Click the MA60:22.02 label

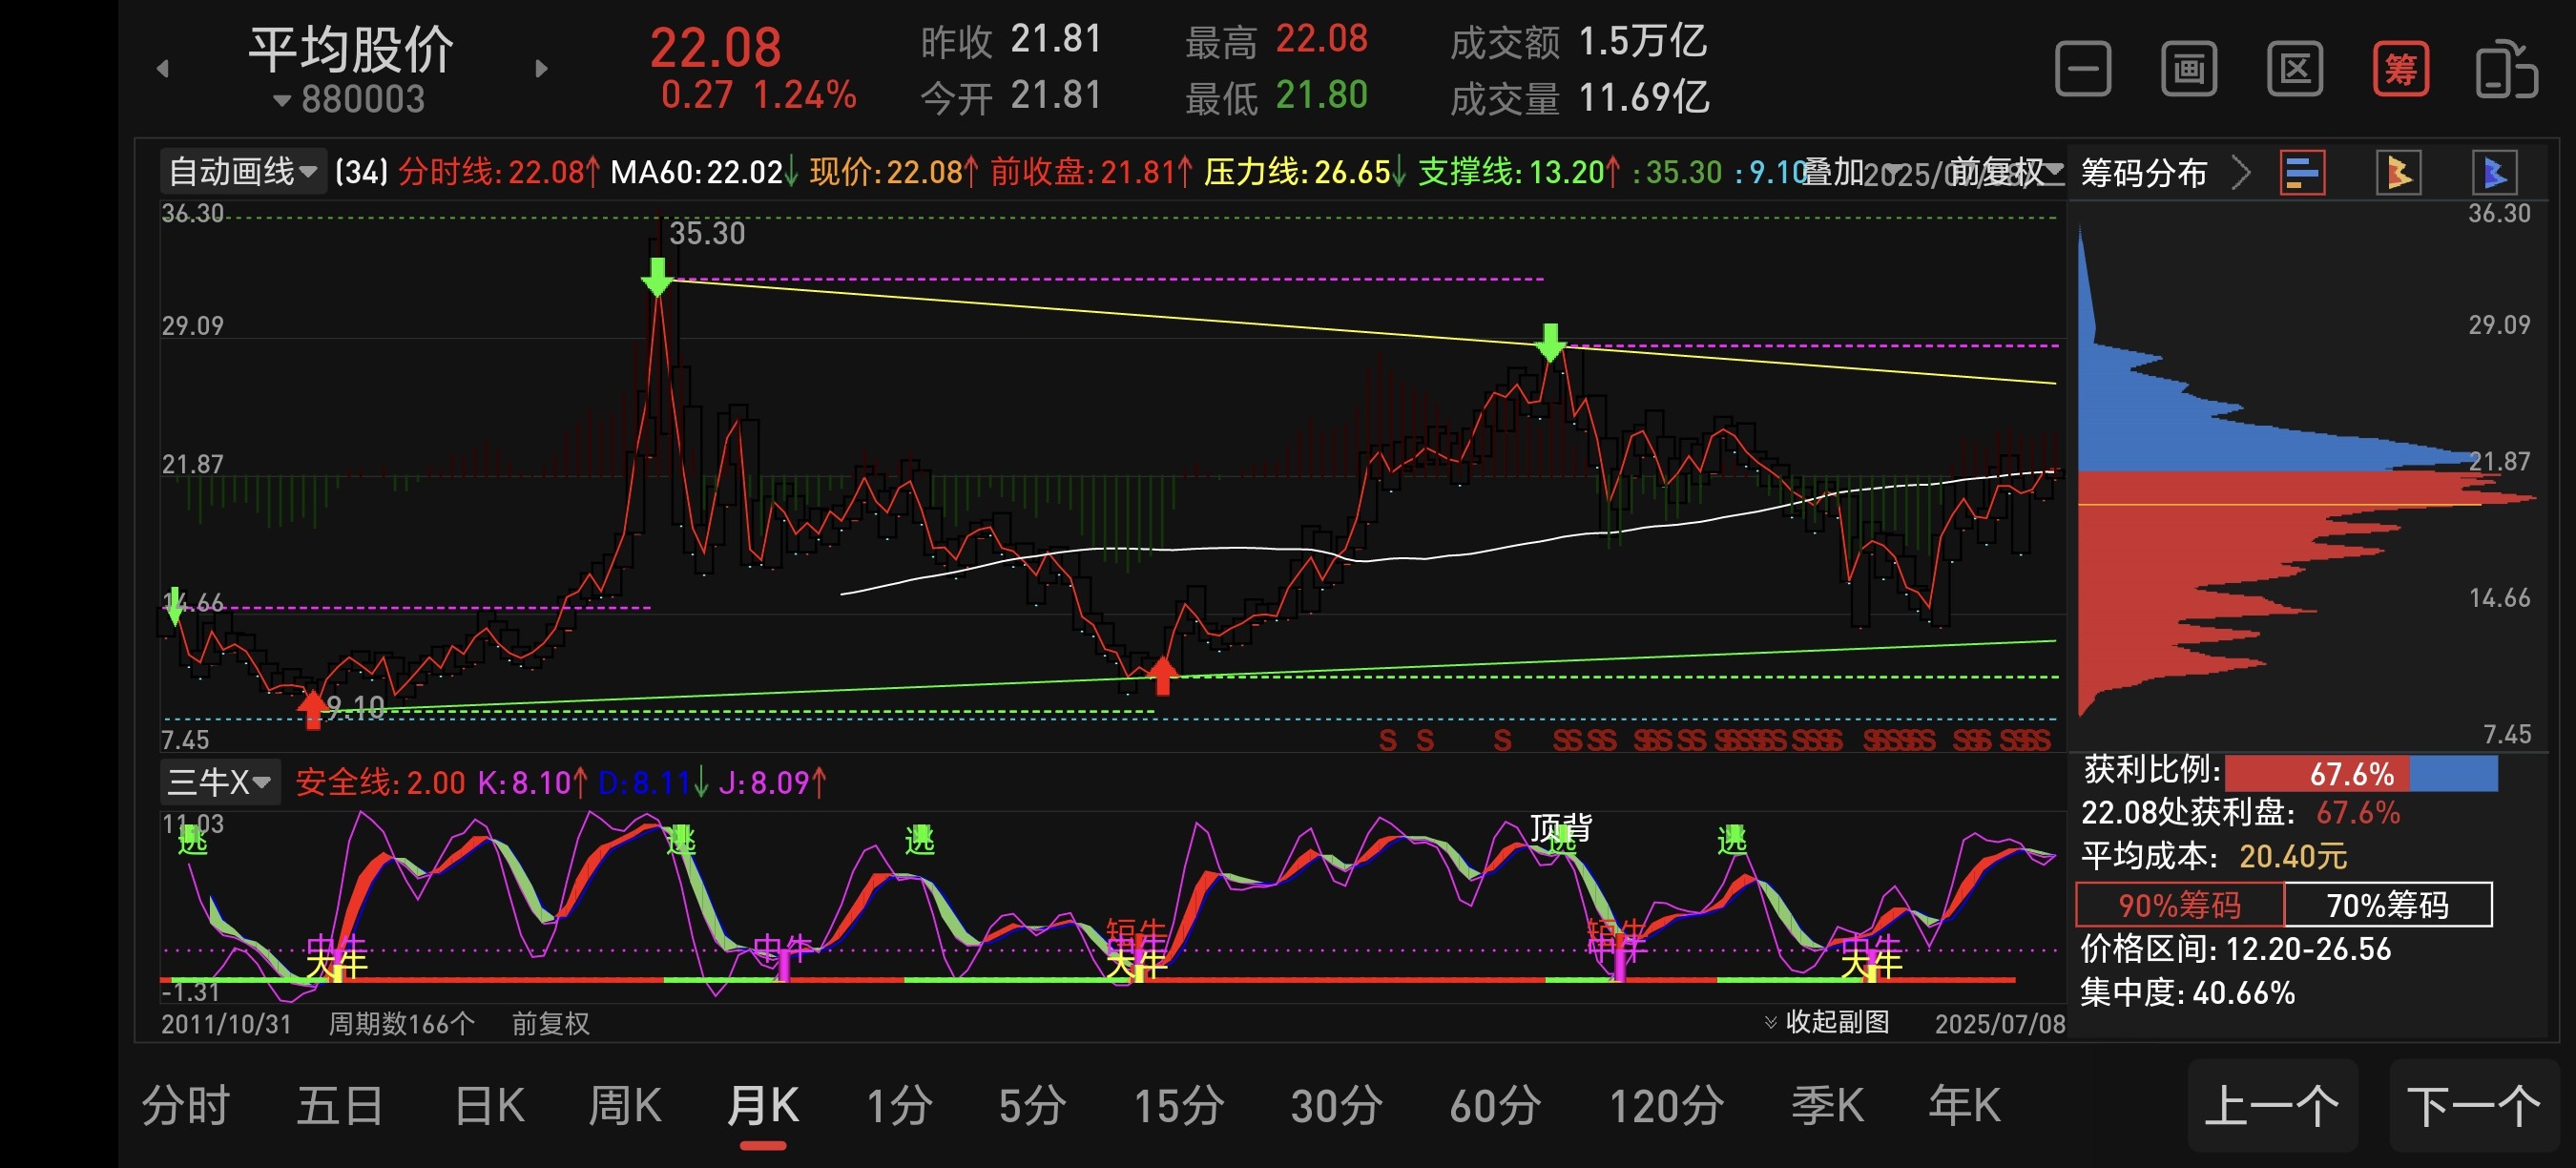[704, 172]
